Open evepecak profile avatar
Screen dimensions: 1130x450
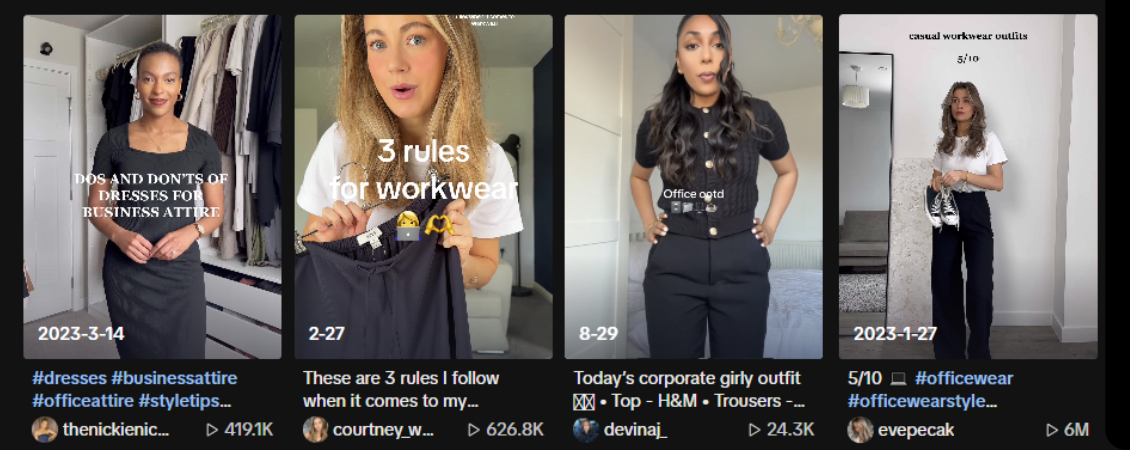(x=860, y=430)
